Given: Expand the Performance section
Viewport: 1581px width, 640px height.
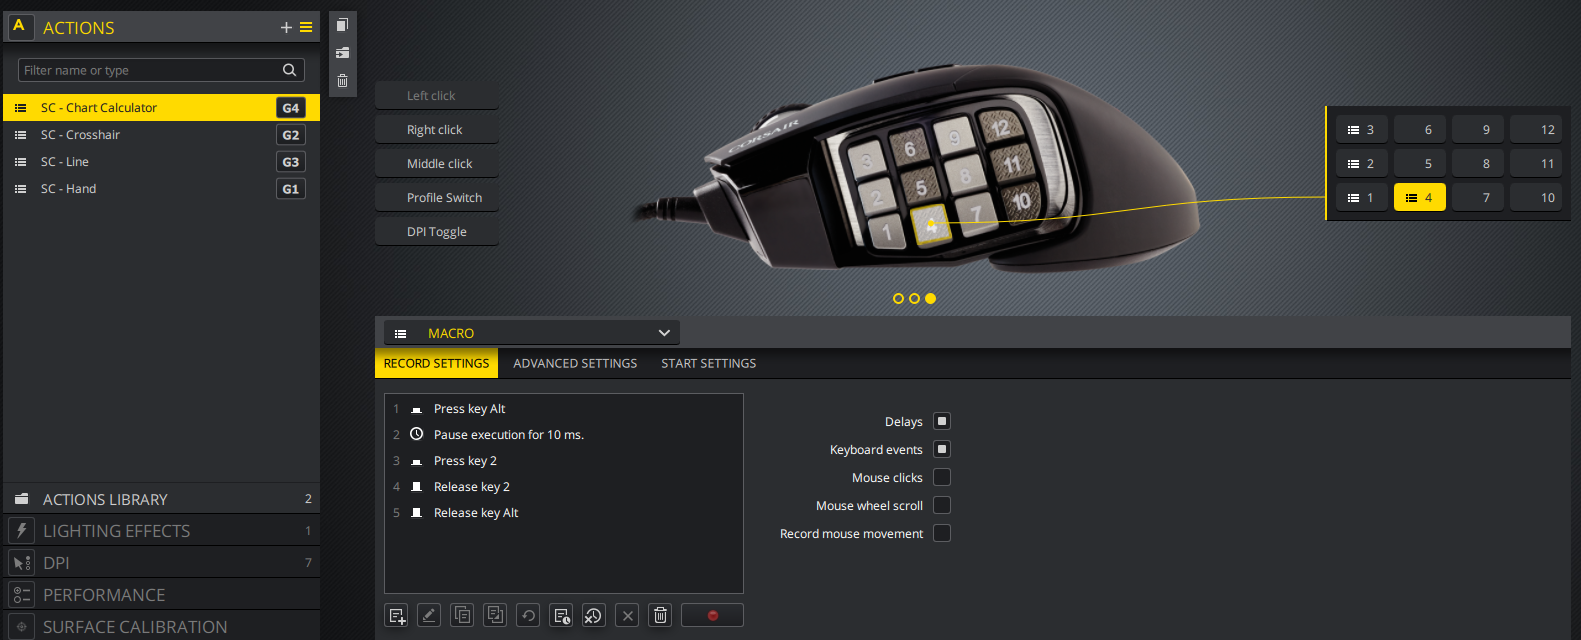Looking at the screenshot, I should 161,595.
